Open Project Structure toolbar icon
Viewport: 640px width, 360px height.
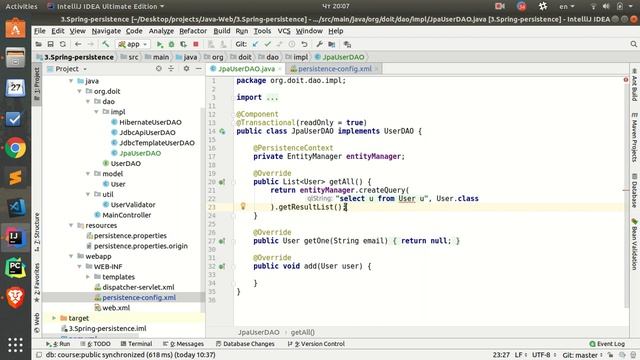[331, 44]
